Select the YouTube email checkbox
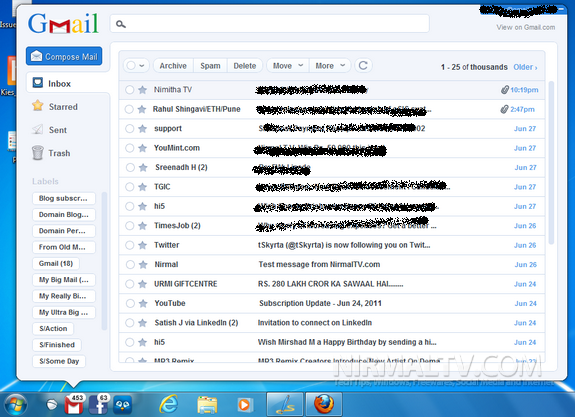The width and height of the screenshot is (575, 417). tap(130, 304)
